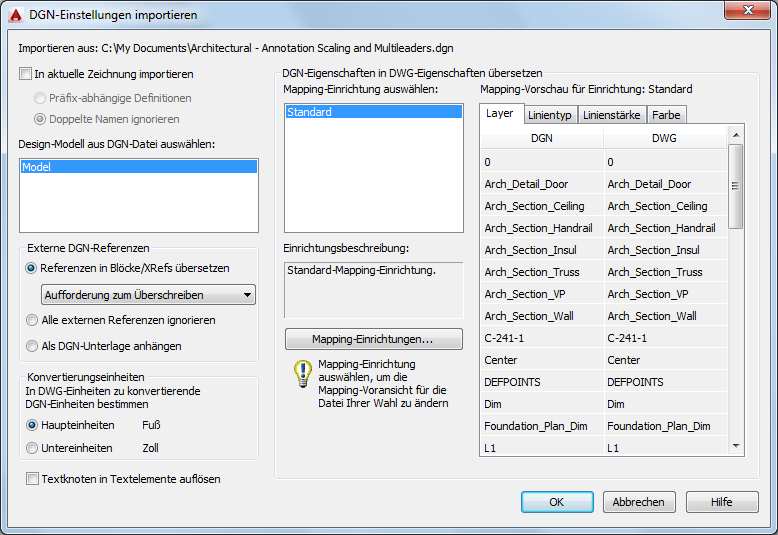The image size is (778, 535).
Task: Select Model in the design model list
Action: pyautogui.click(x=139, y=167)
